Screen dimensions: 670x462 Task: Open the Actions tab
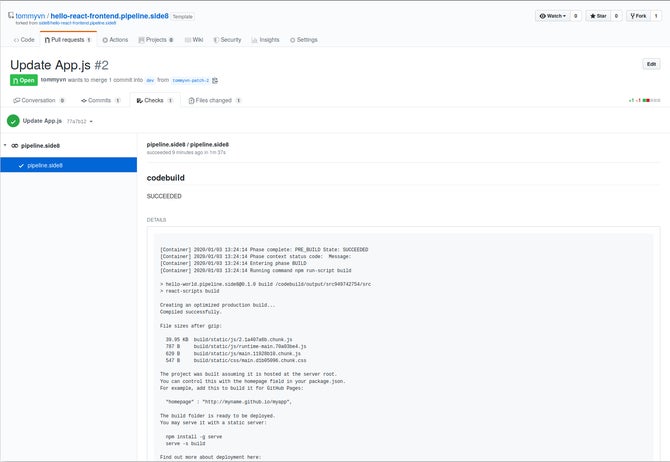point(115,40)
